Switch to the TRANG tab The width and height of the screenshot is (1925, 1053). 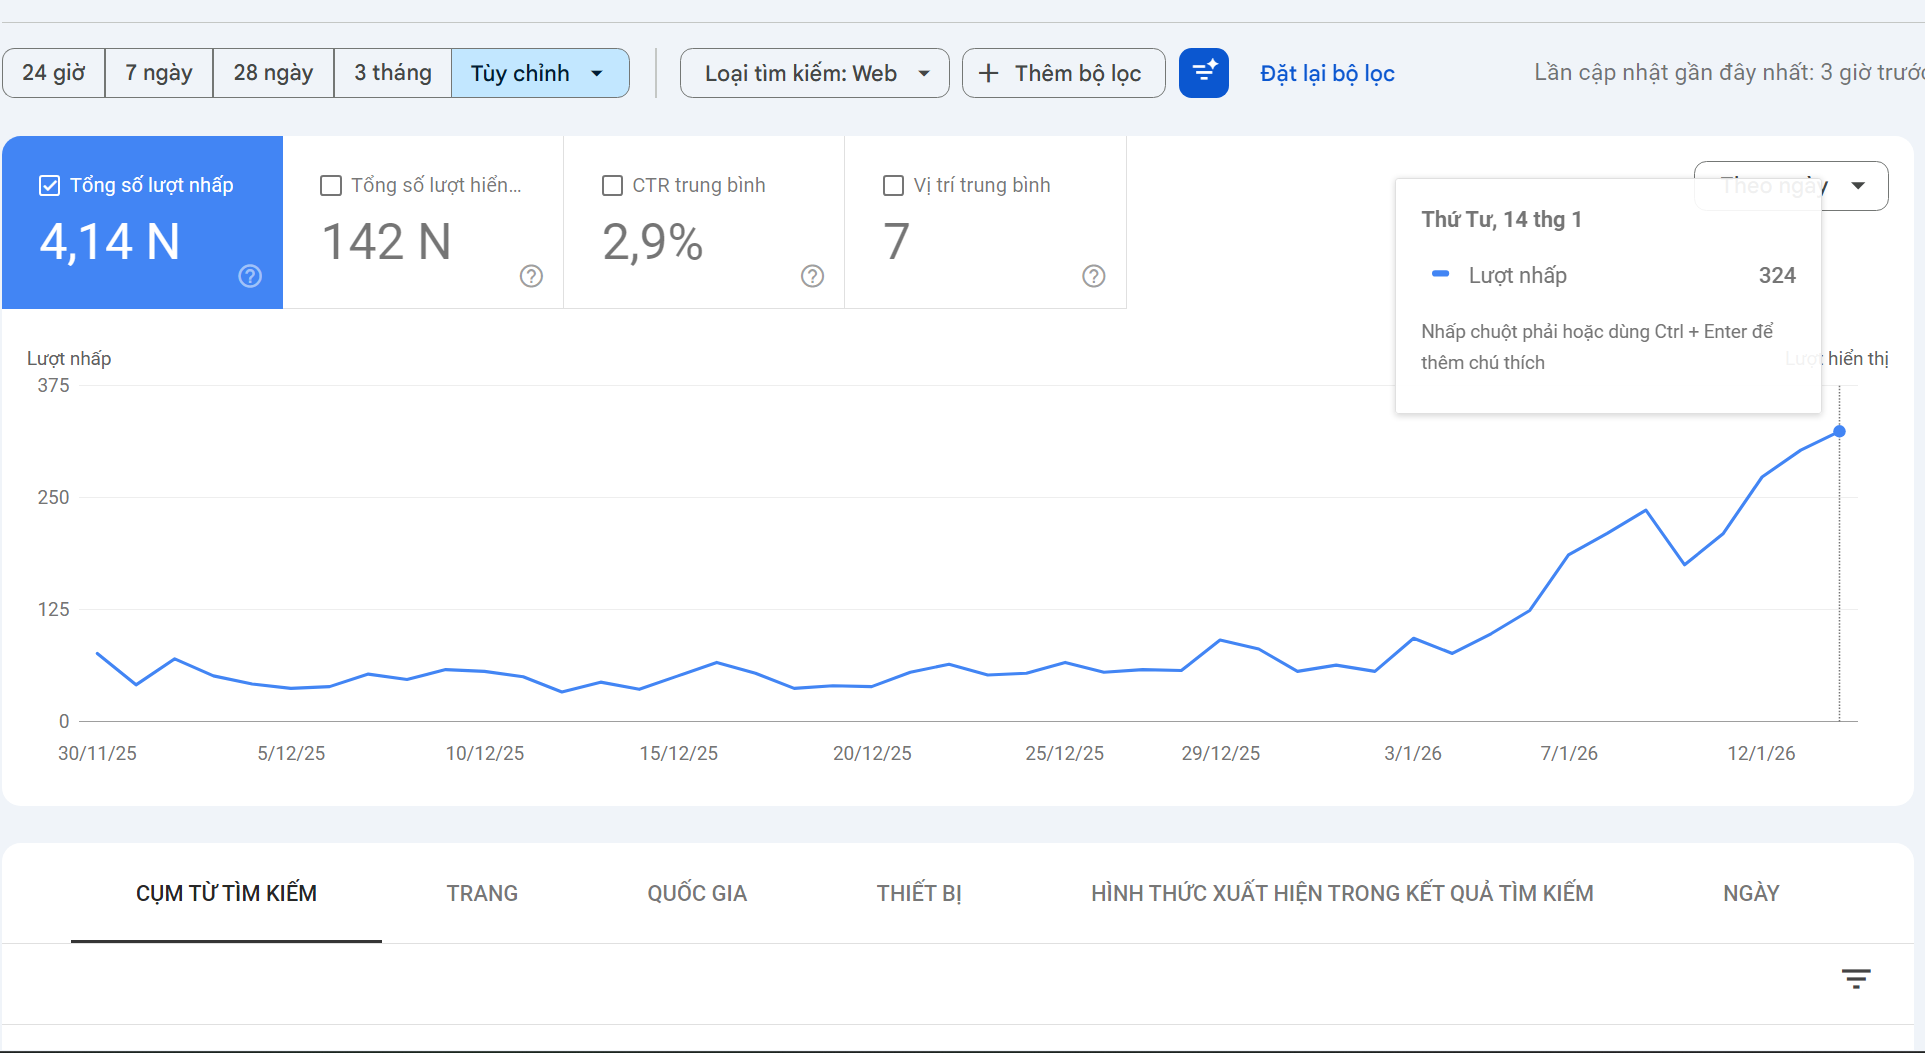tap(482, 893)
